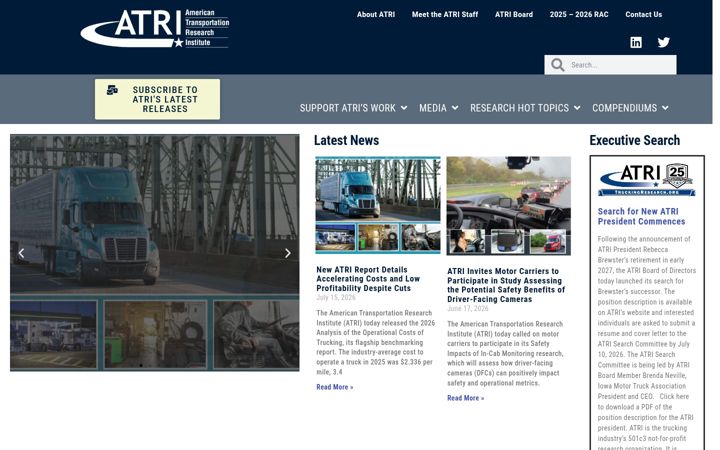This screenshot has height=450, width=720.
Task: Open the Support ATRI's Work menu item
Action: click(x=348, y=108)
